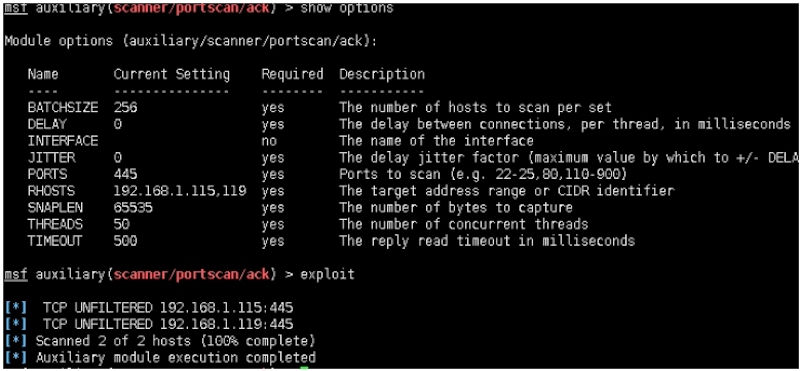This screenshot has width=800, height=371.
Task: Select the TIMEOUT value 500
Action: click(125, 241)
